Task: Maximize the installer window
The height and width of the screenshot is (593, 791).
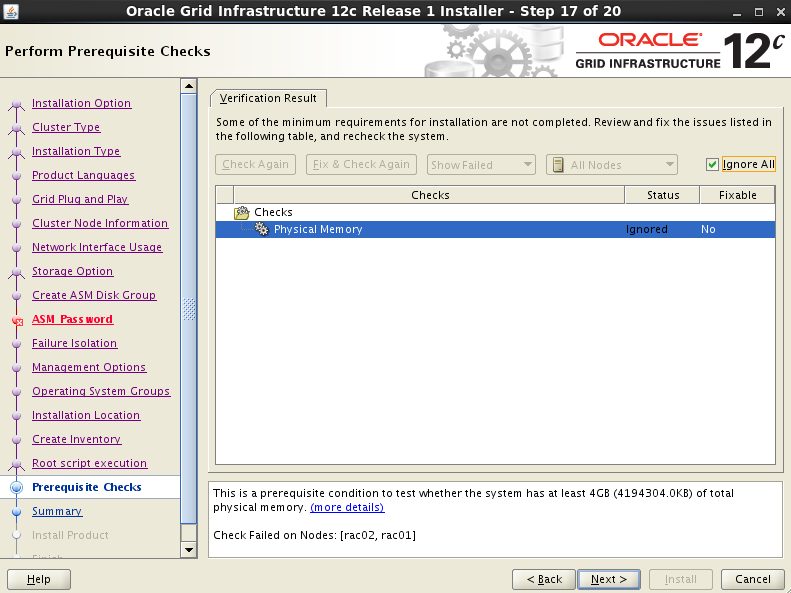Action: click(759, 12)
